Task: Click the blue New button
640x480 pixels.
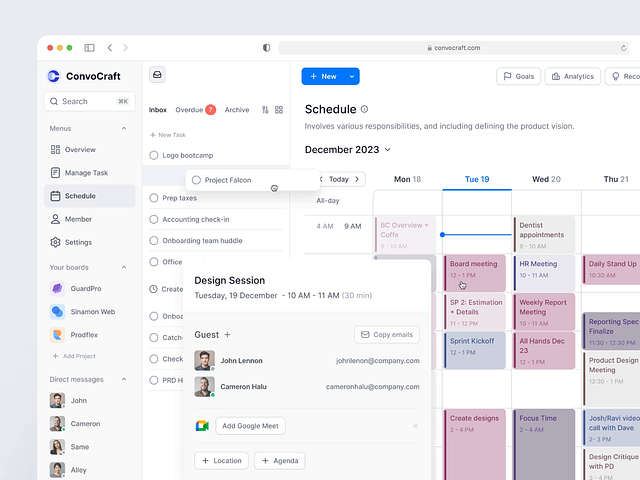Action: coord(323,76)
